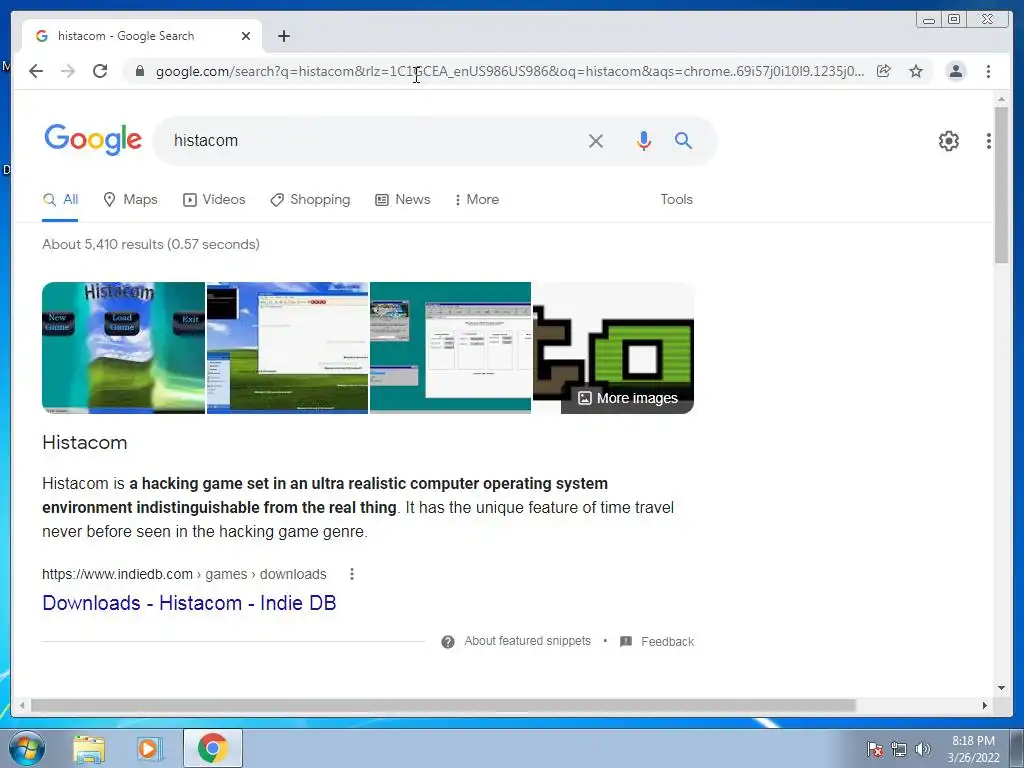1024x768 pixels.
Task: Select the histacom - Google Search tab
Action: coord(142,36)
